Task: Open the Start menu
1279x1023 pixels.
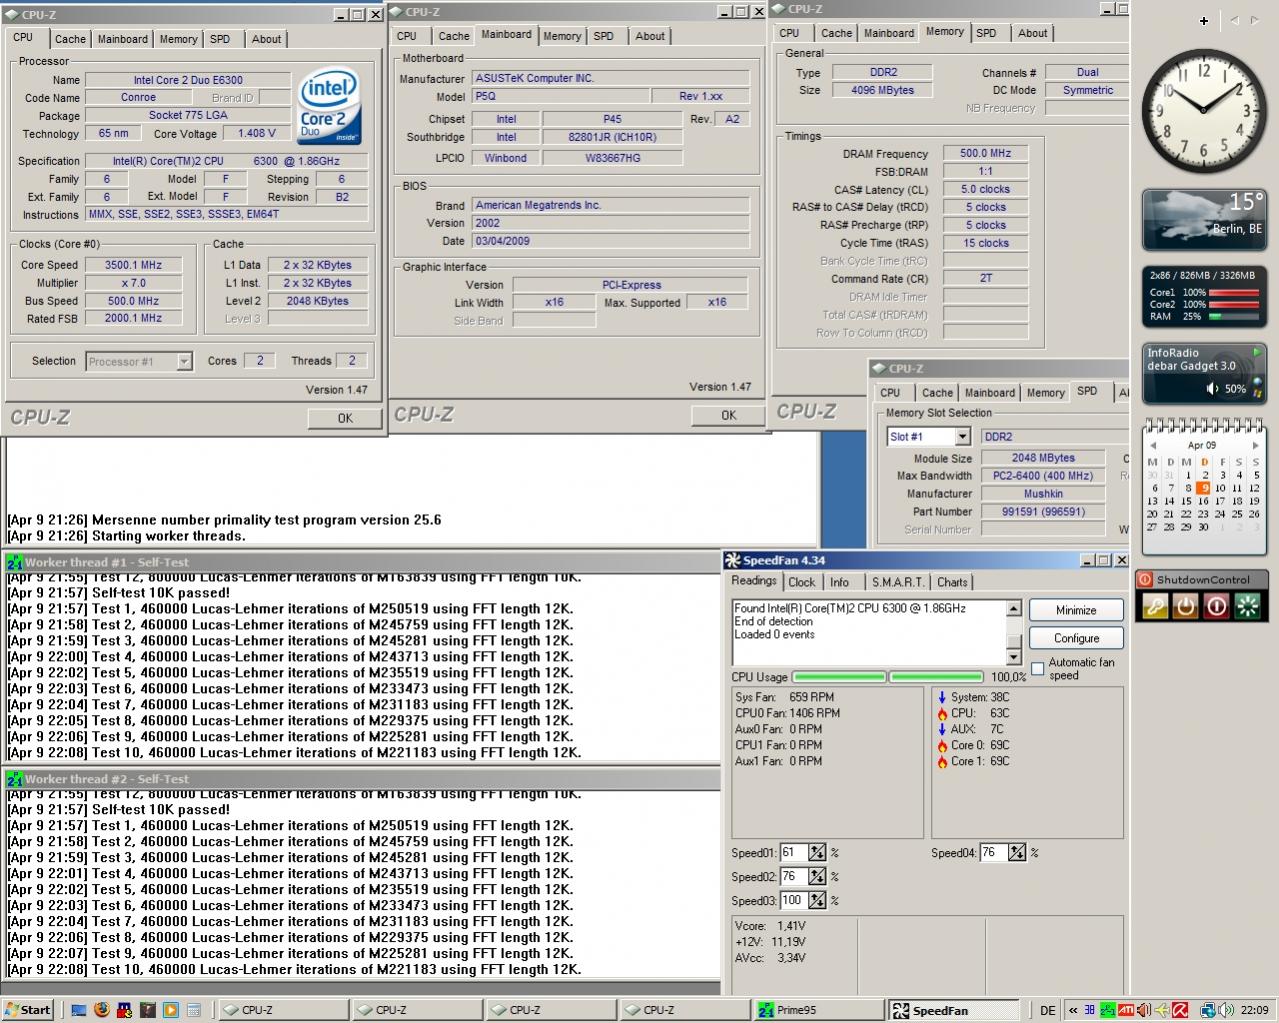Action: click(x=27, y=1010)
